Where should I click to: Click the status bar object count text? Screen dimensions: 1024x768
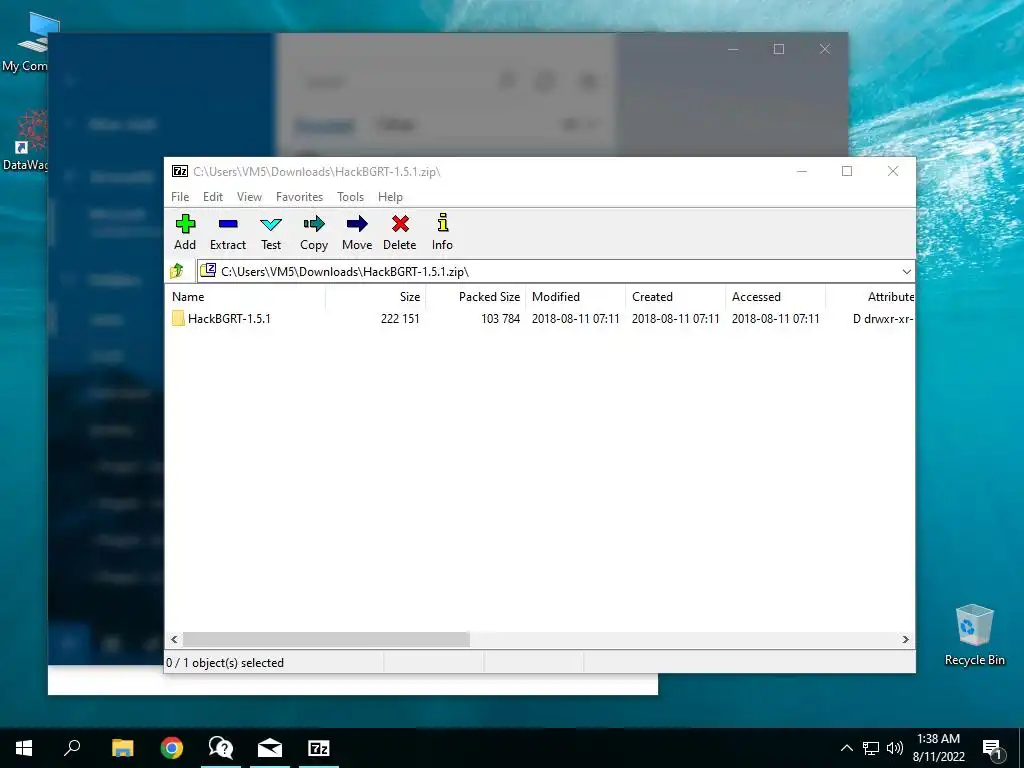pyautogui.click(x=225, y=663)
